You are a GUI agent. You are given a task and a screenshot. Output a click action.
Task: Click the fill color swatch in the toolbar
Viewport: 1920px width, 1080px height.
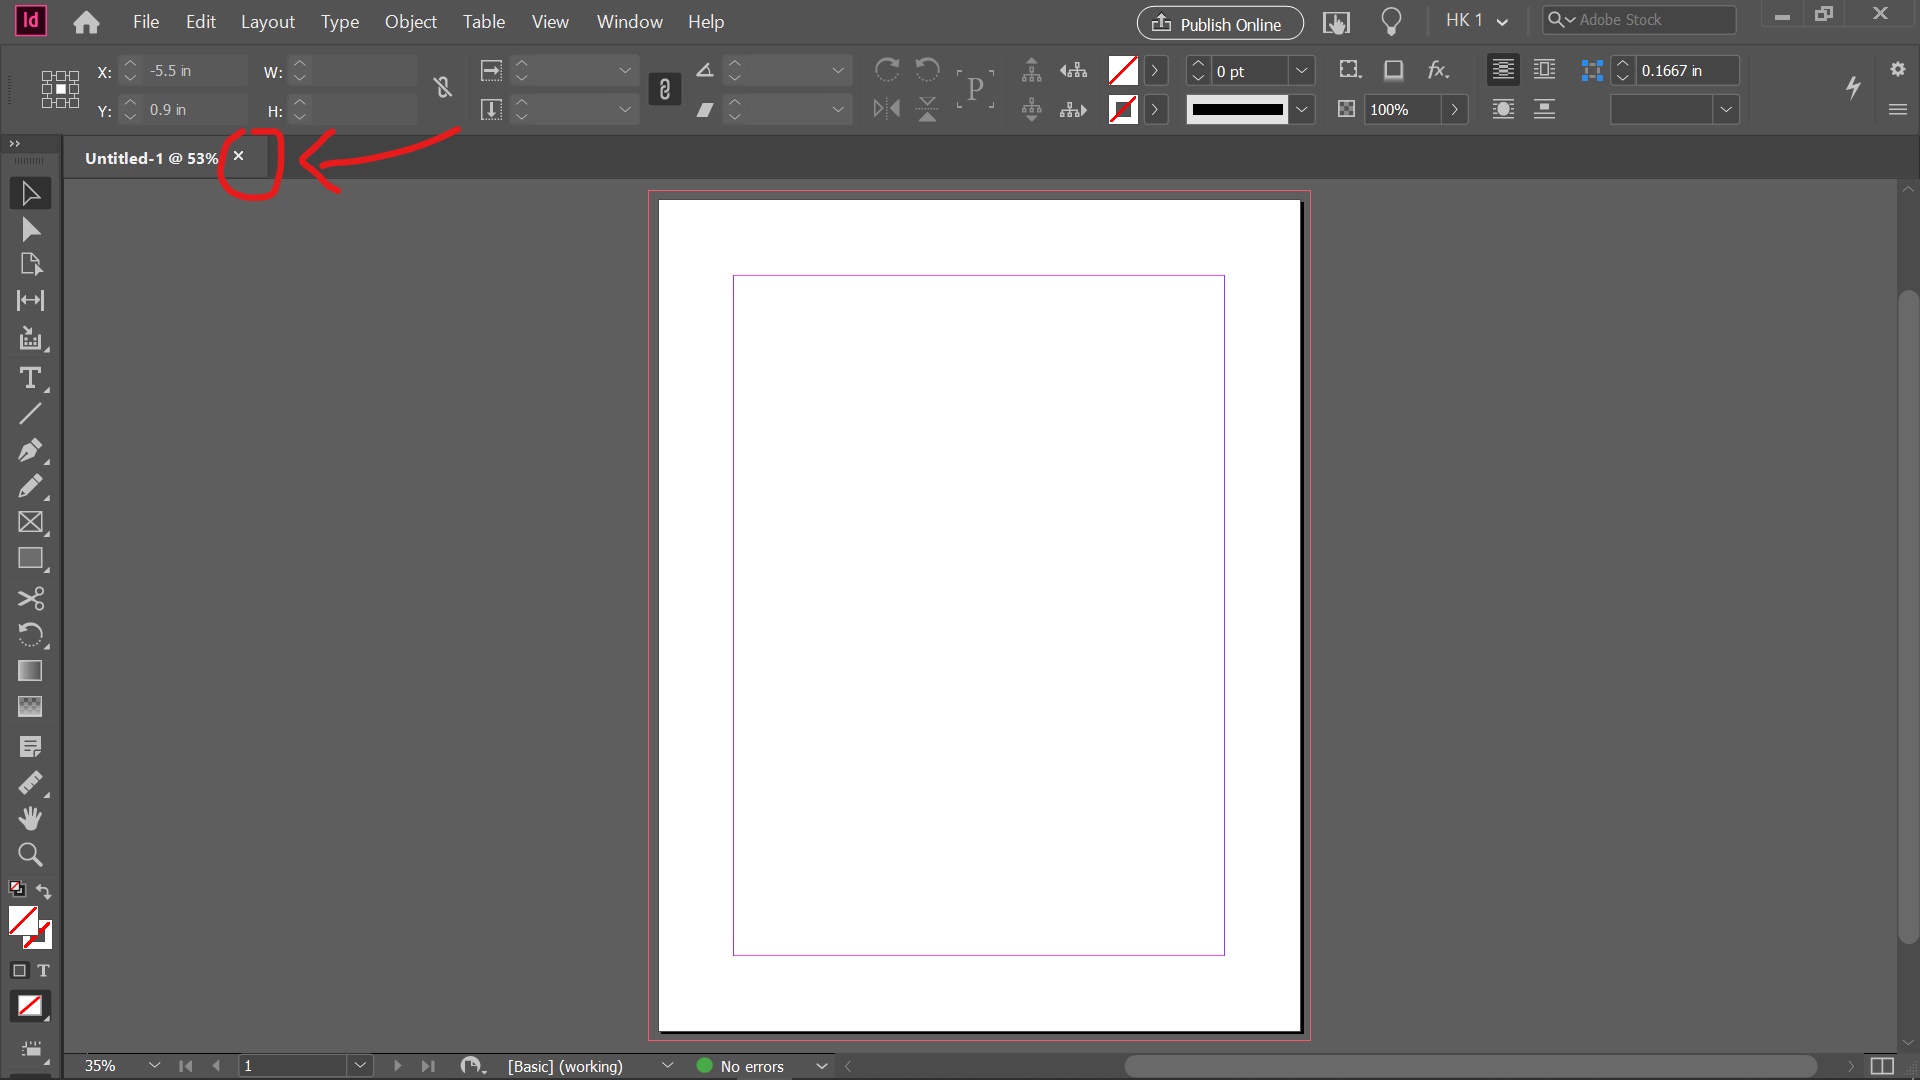click(1121, 70)
